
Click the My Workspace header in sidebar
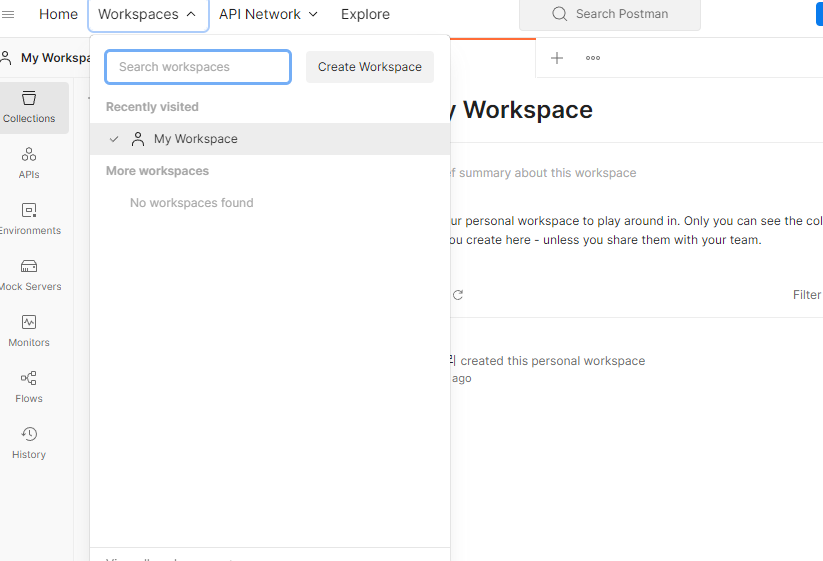click(46, 58)
